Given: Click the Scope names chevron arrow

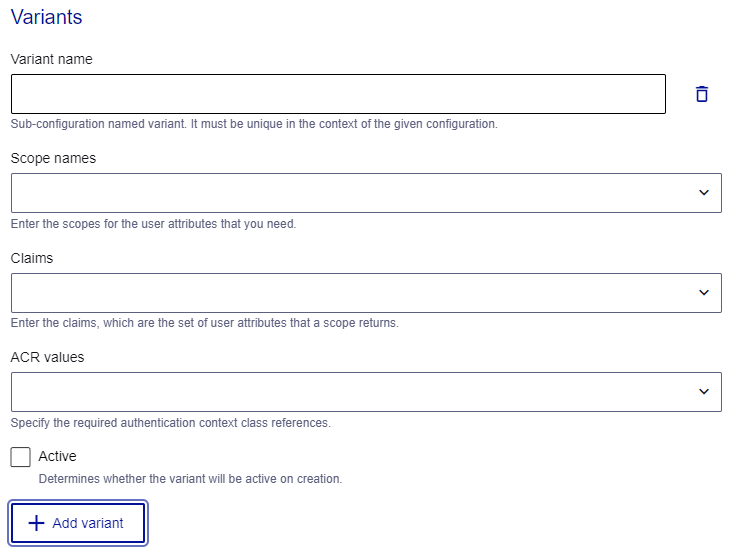Looking at the screenshot, I should pyautogui.click(x=704, y=193).
